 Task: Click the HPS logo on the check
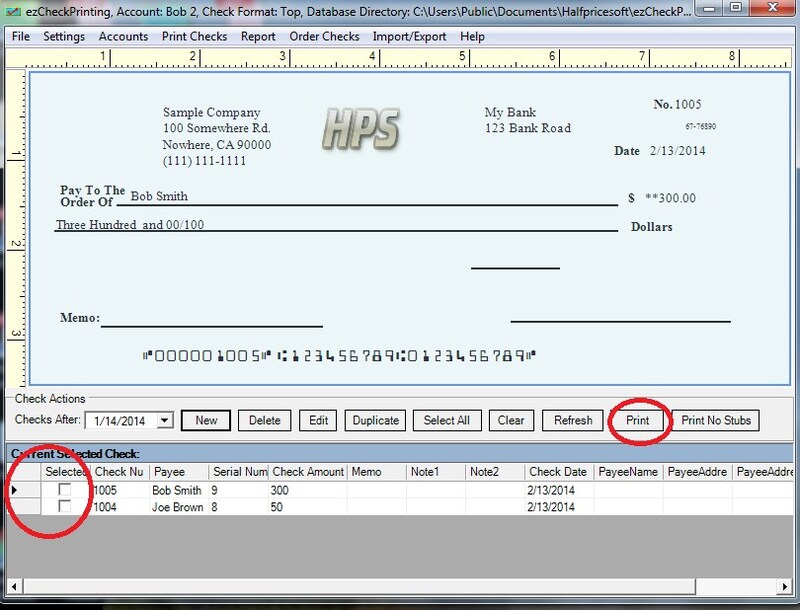coord(360,129)
